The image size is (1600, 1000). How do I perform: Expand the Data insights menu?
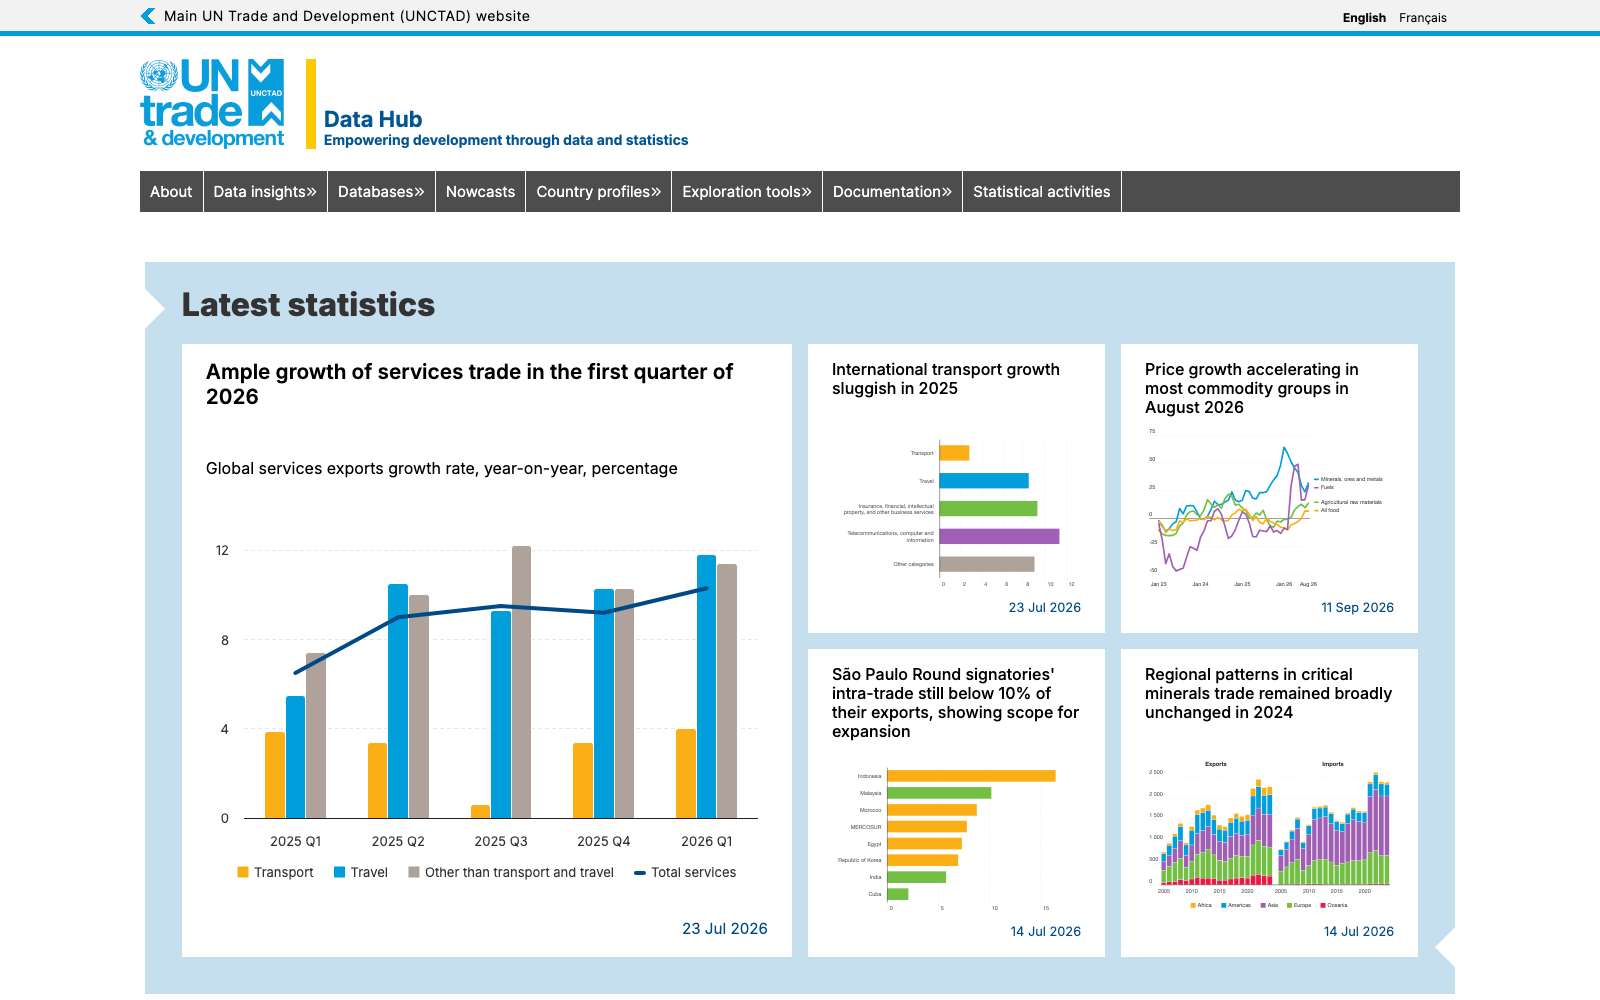pyautogui.click(x=265, y=192)
